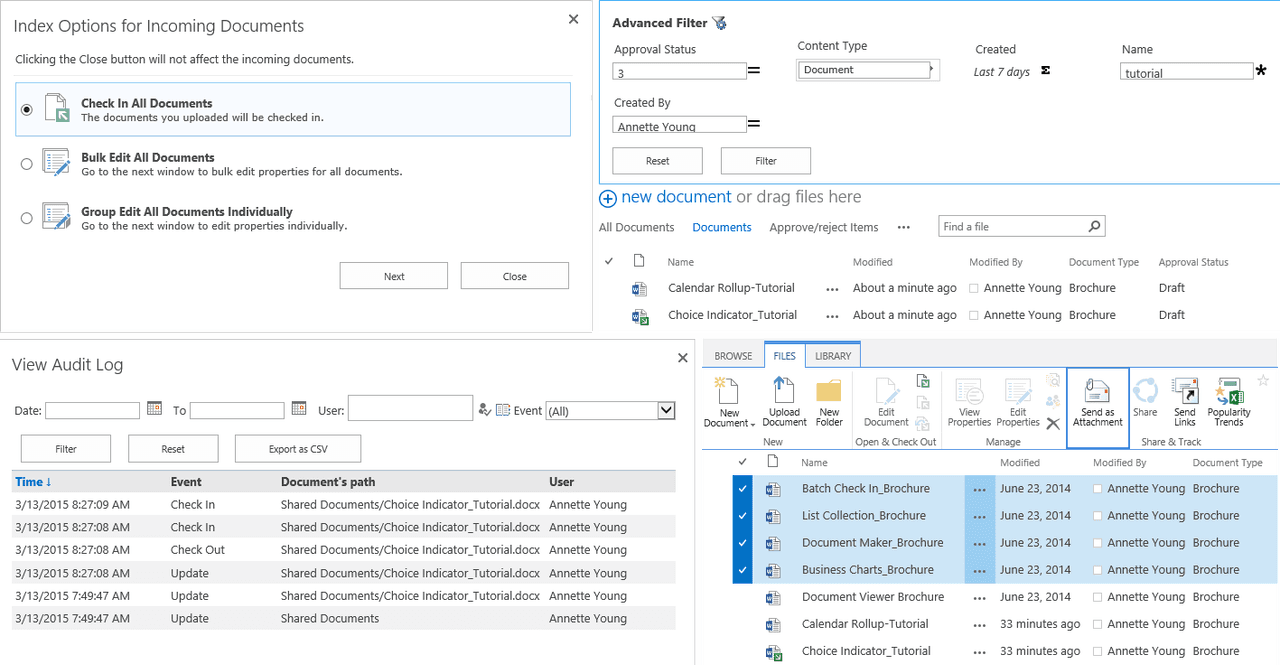
Task: Click the Filter button in Audit Log
Action: (66, 449)
